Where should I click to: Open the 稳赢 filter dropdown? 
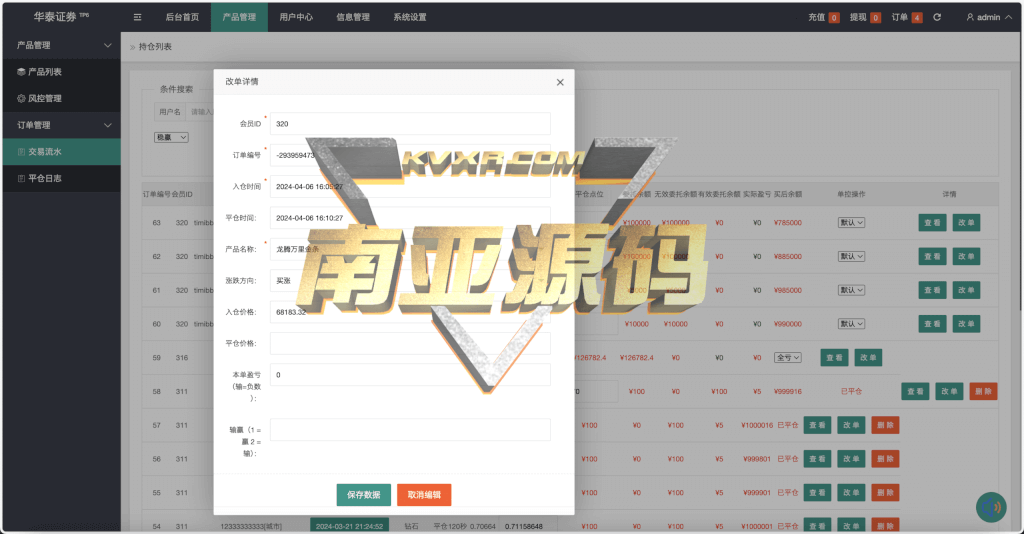click(x=171, y=137)
